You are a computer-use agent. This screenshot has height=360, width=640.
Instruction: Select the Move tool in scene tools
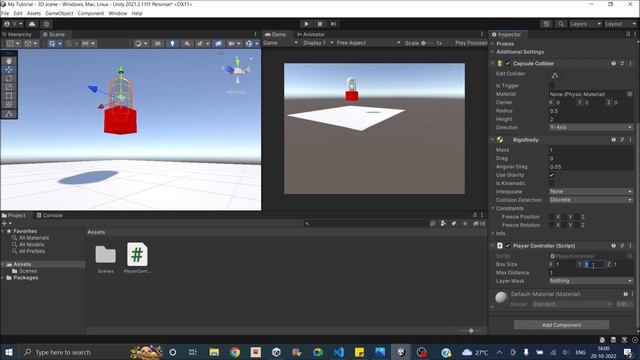pyautogui.click(x=9, y=69)
